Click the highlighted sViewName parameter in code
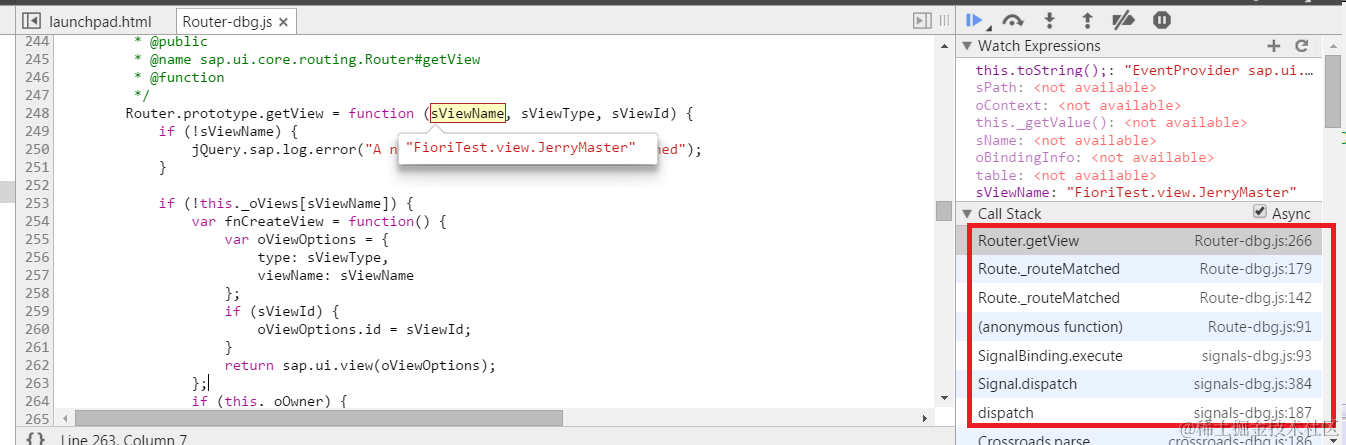Screen dimensions: 1346x445 (x=467, y=114)
